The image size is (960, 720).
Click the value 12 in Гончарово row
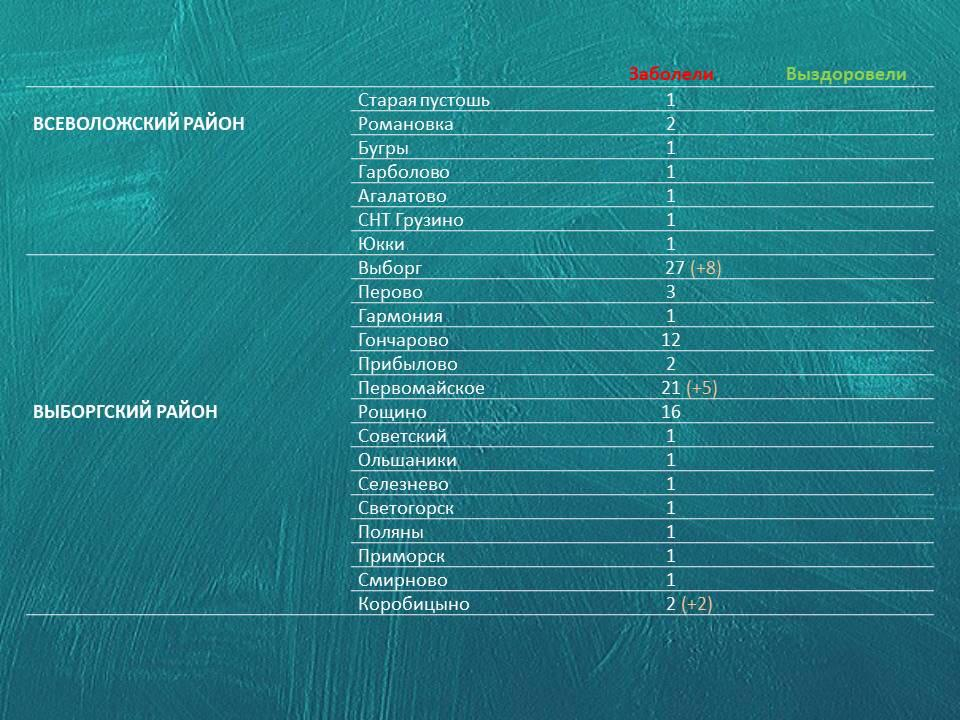click(x=670, y=340)
